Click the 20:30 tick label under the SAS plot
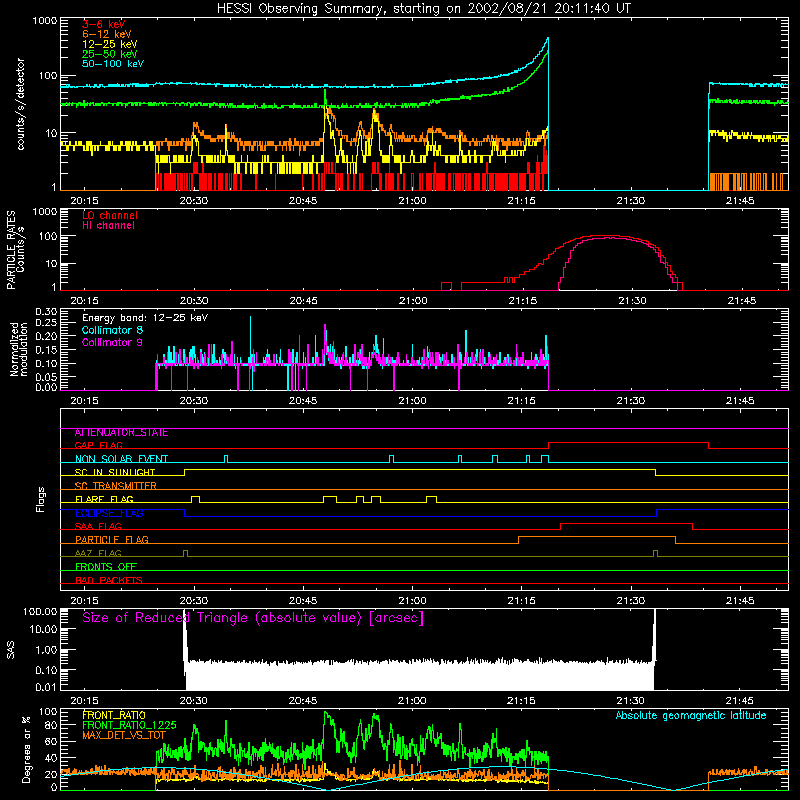The image size is (800, 800). click(193, 701)
